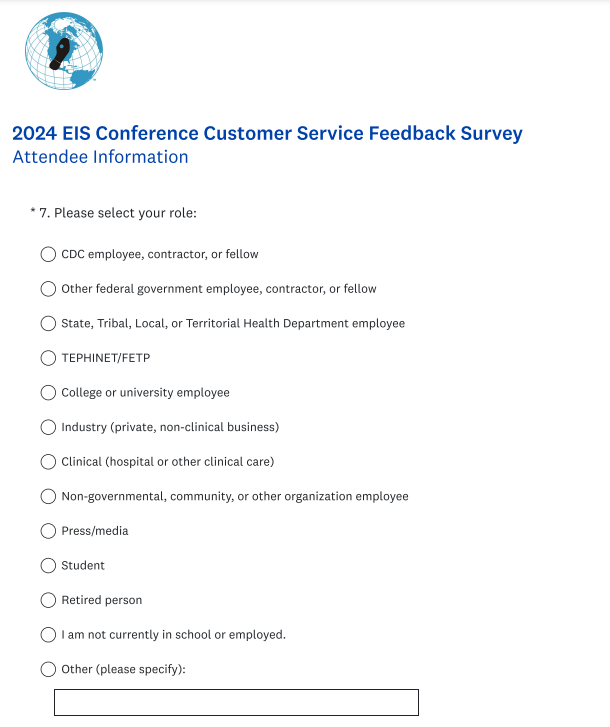This screenshot has width=610, height=727.
Task: Click the Attendee Information subtitle
Action: coord(100,157)
